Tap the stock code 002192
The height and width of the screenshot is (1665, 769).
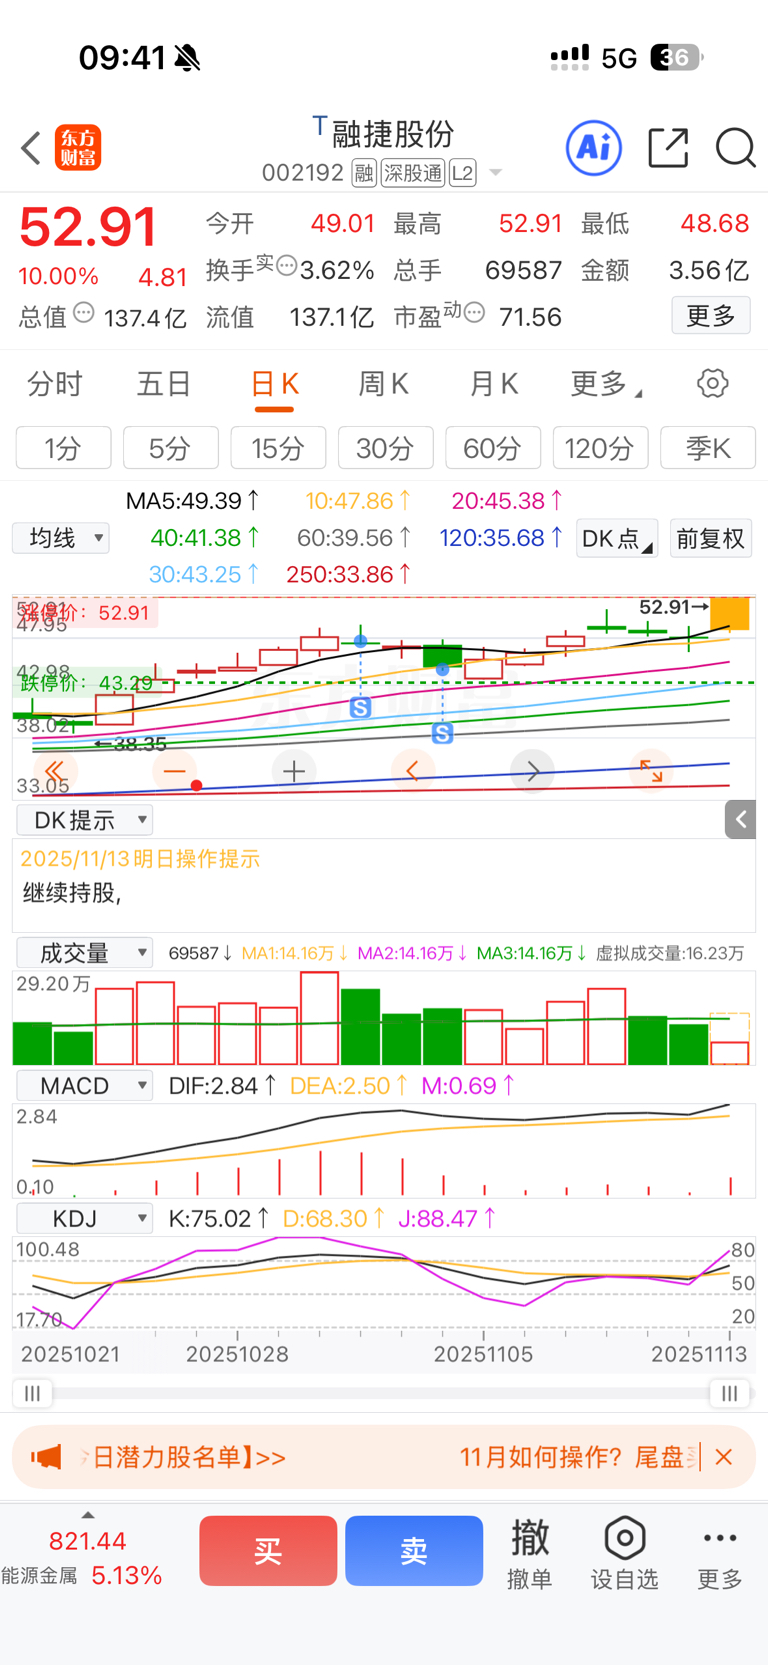click(303, 173)
